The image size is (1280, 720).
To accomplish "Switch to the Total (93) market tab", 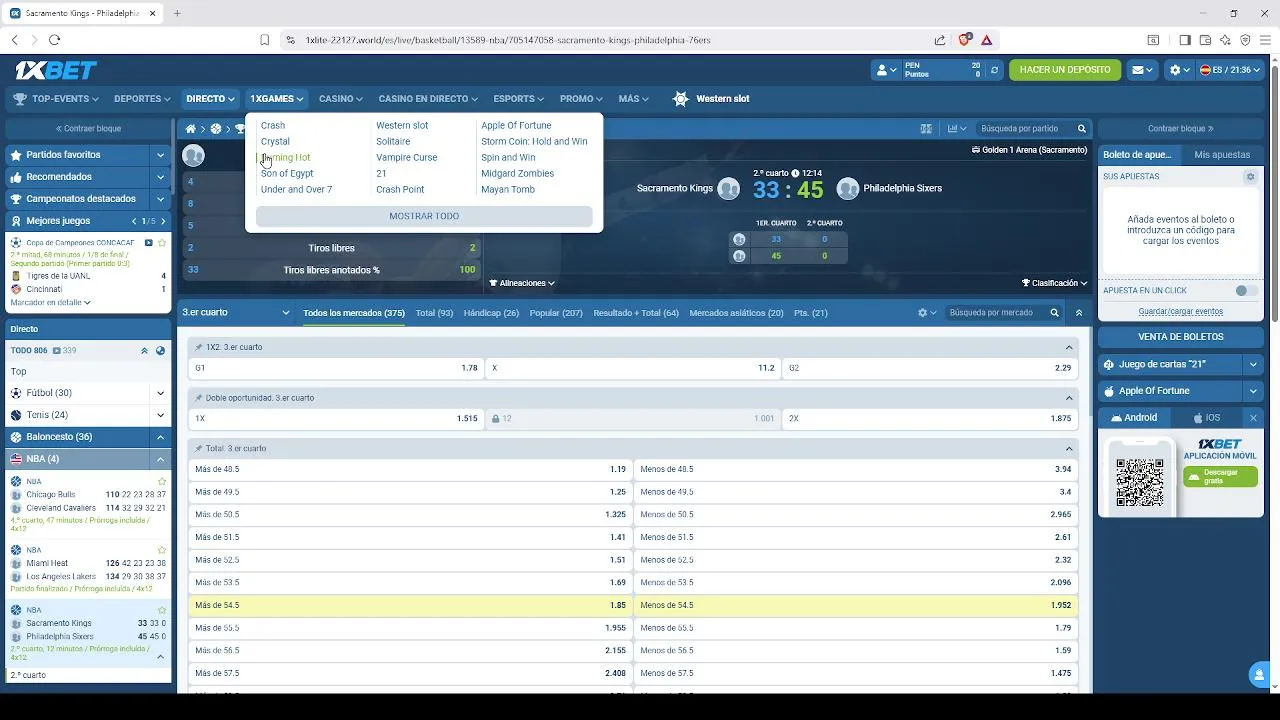I will pos(434,313).
